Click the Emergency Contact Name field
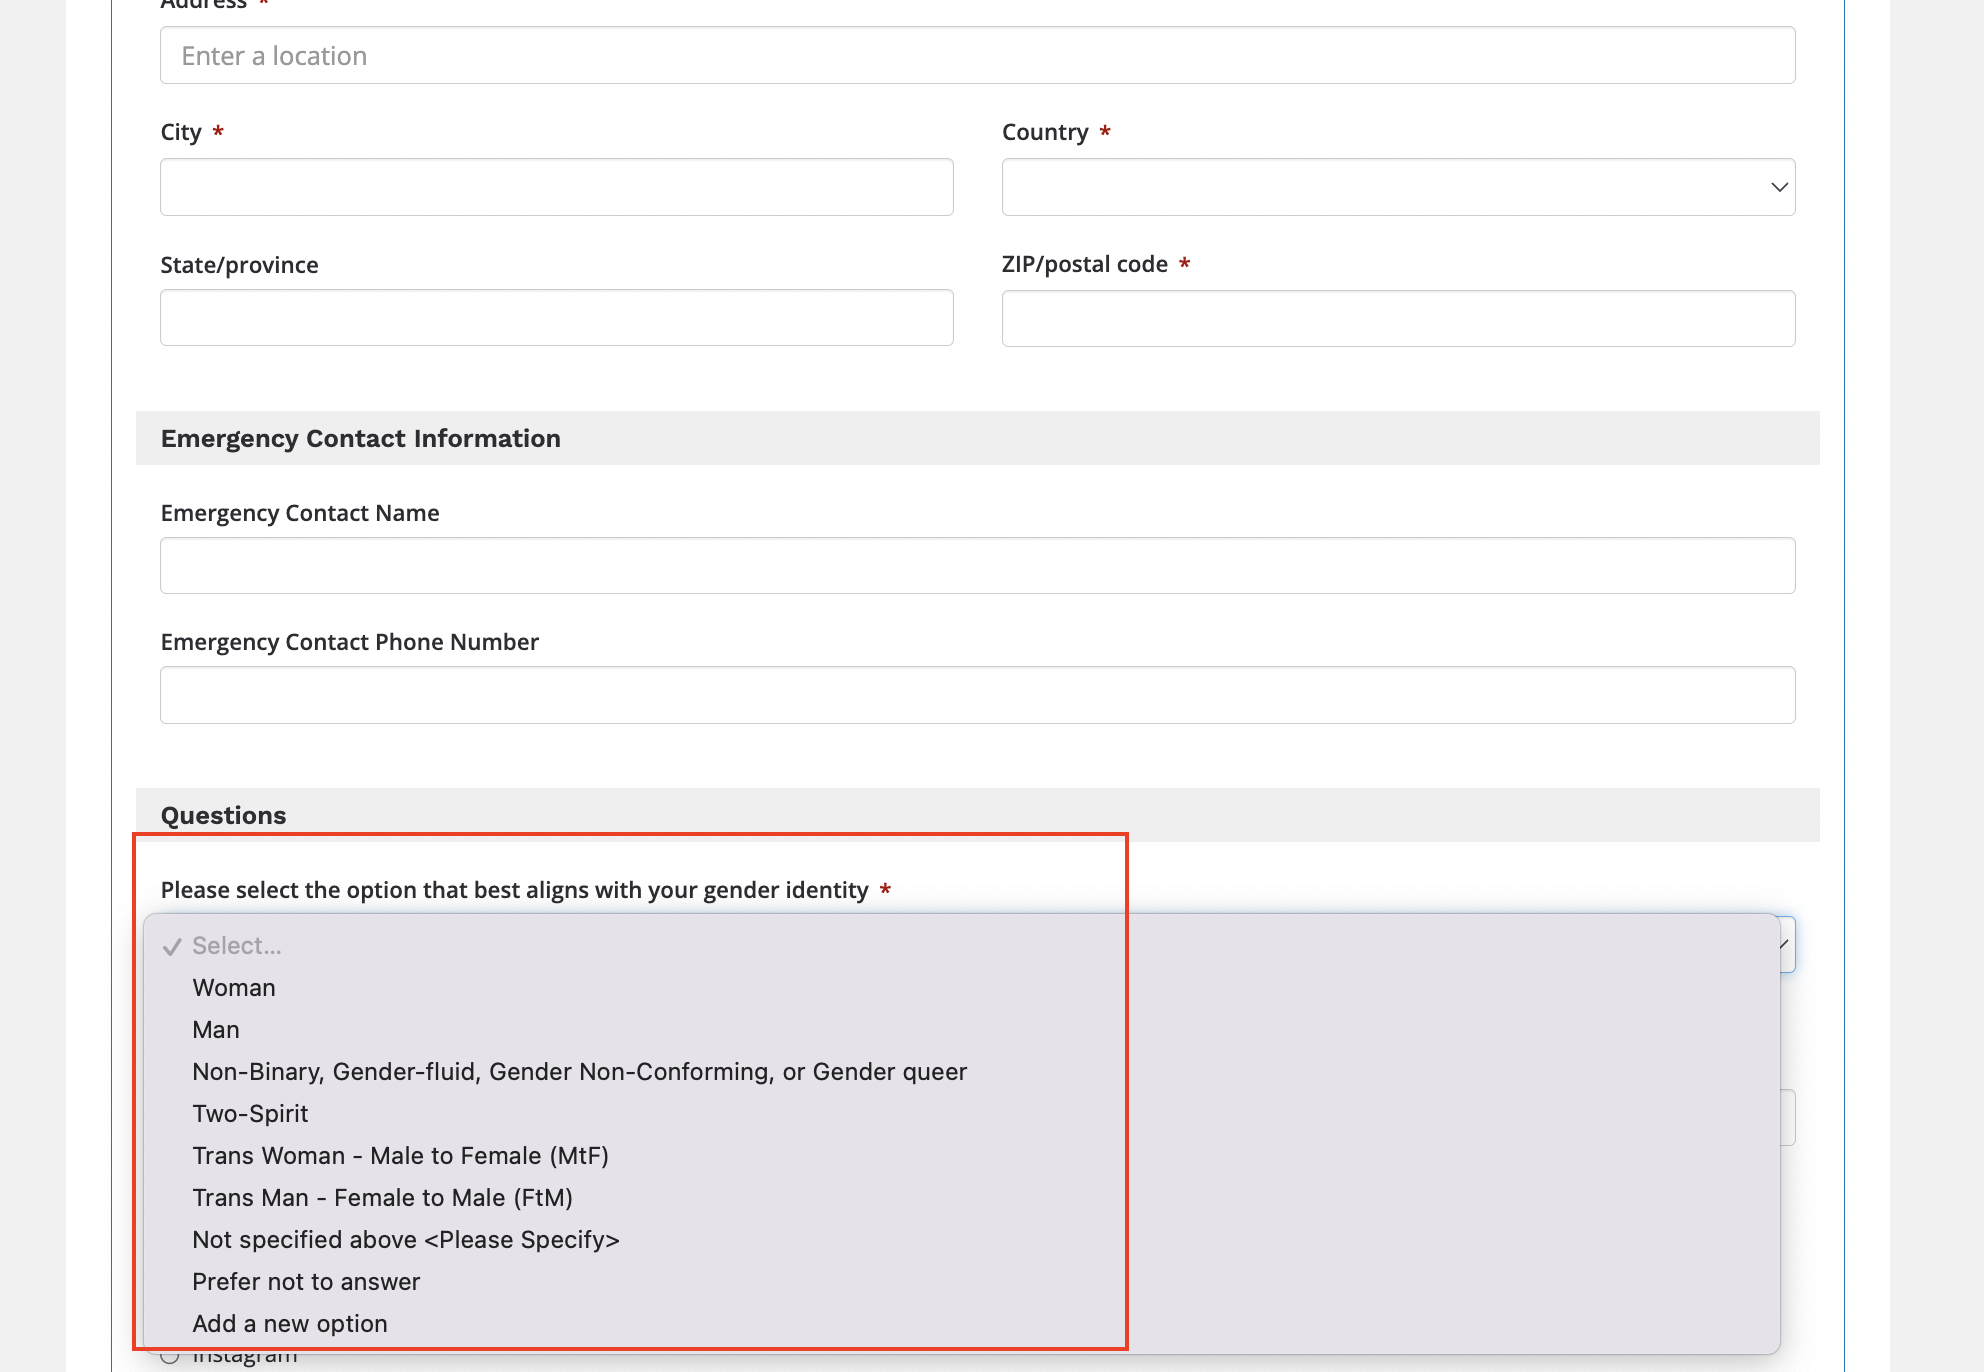Viewport: 1984px width, 1372px height. click(977, 566)
